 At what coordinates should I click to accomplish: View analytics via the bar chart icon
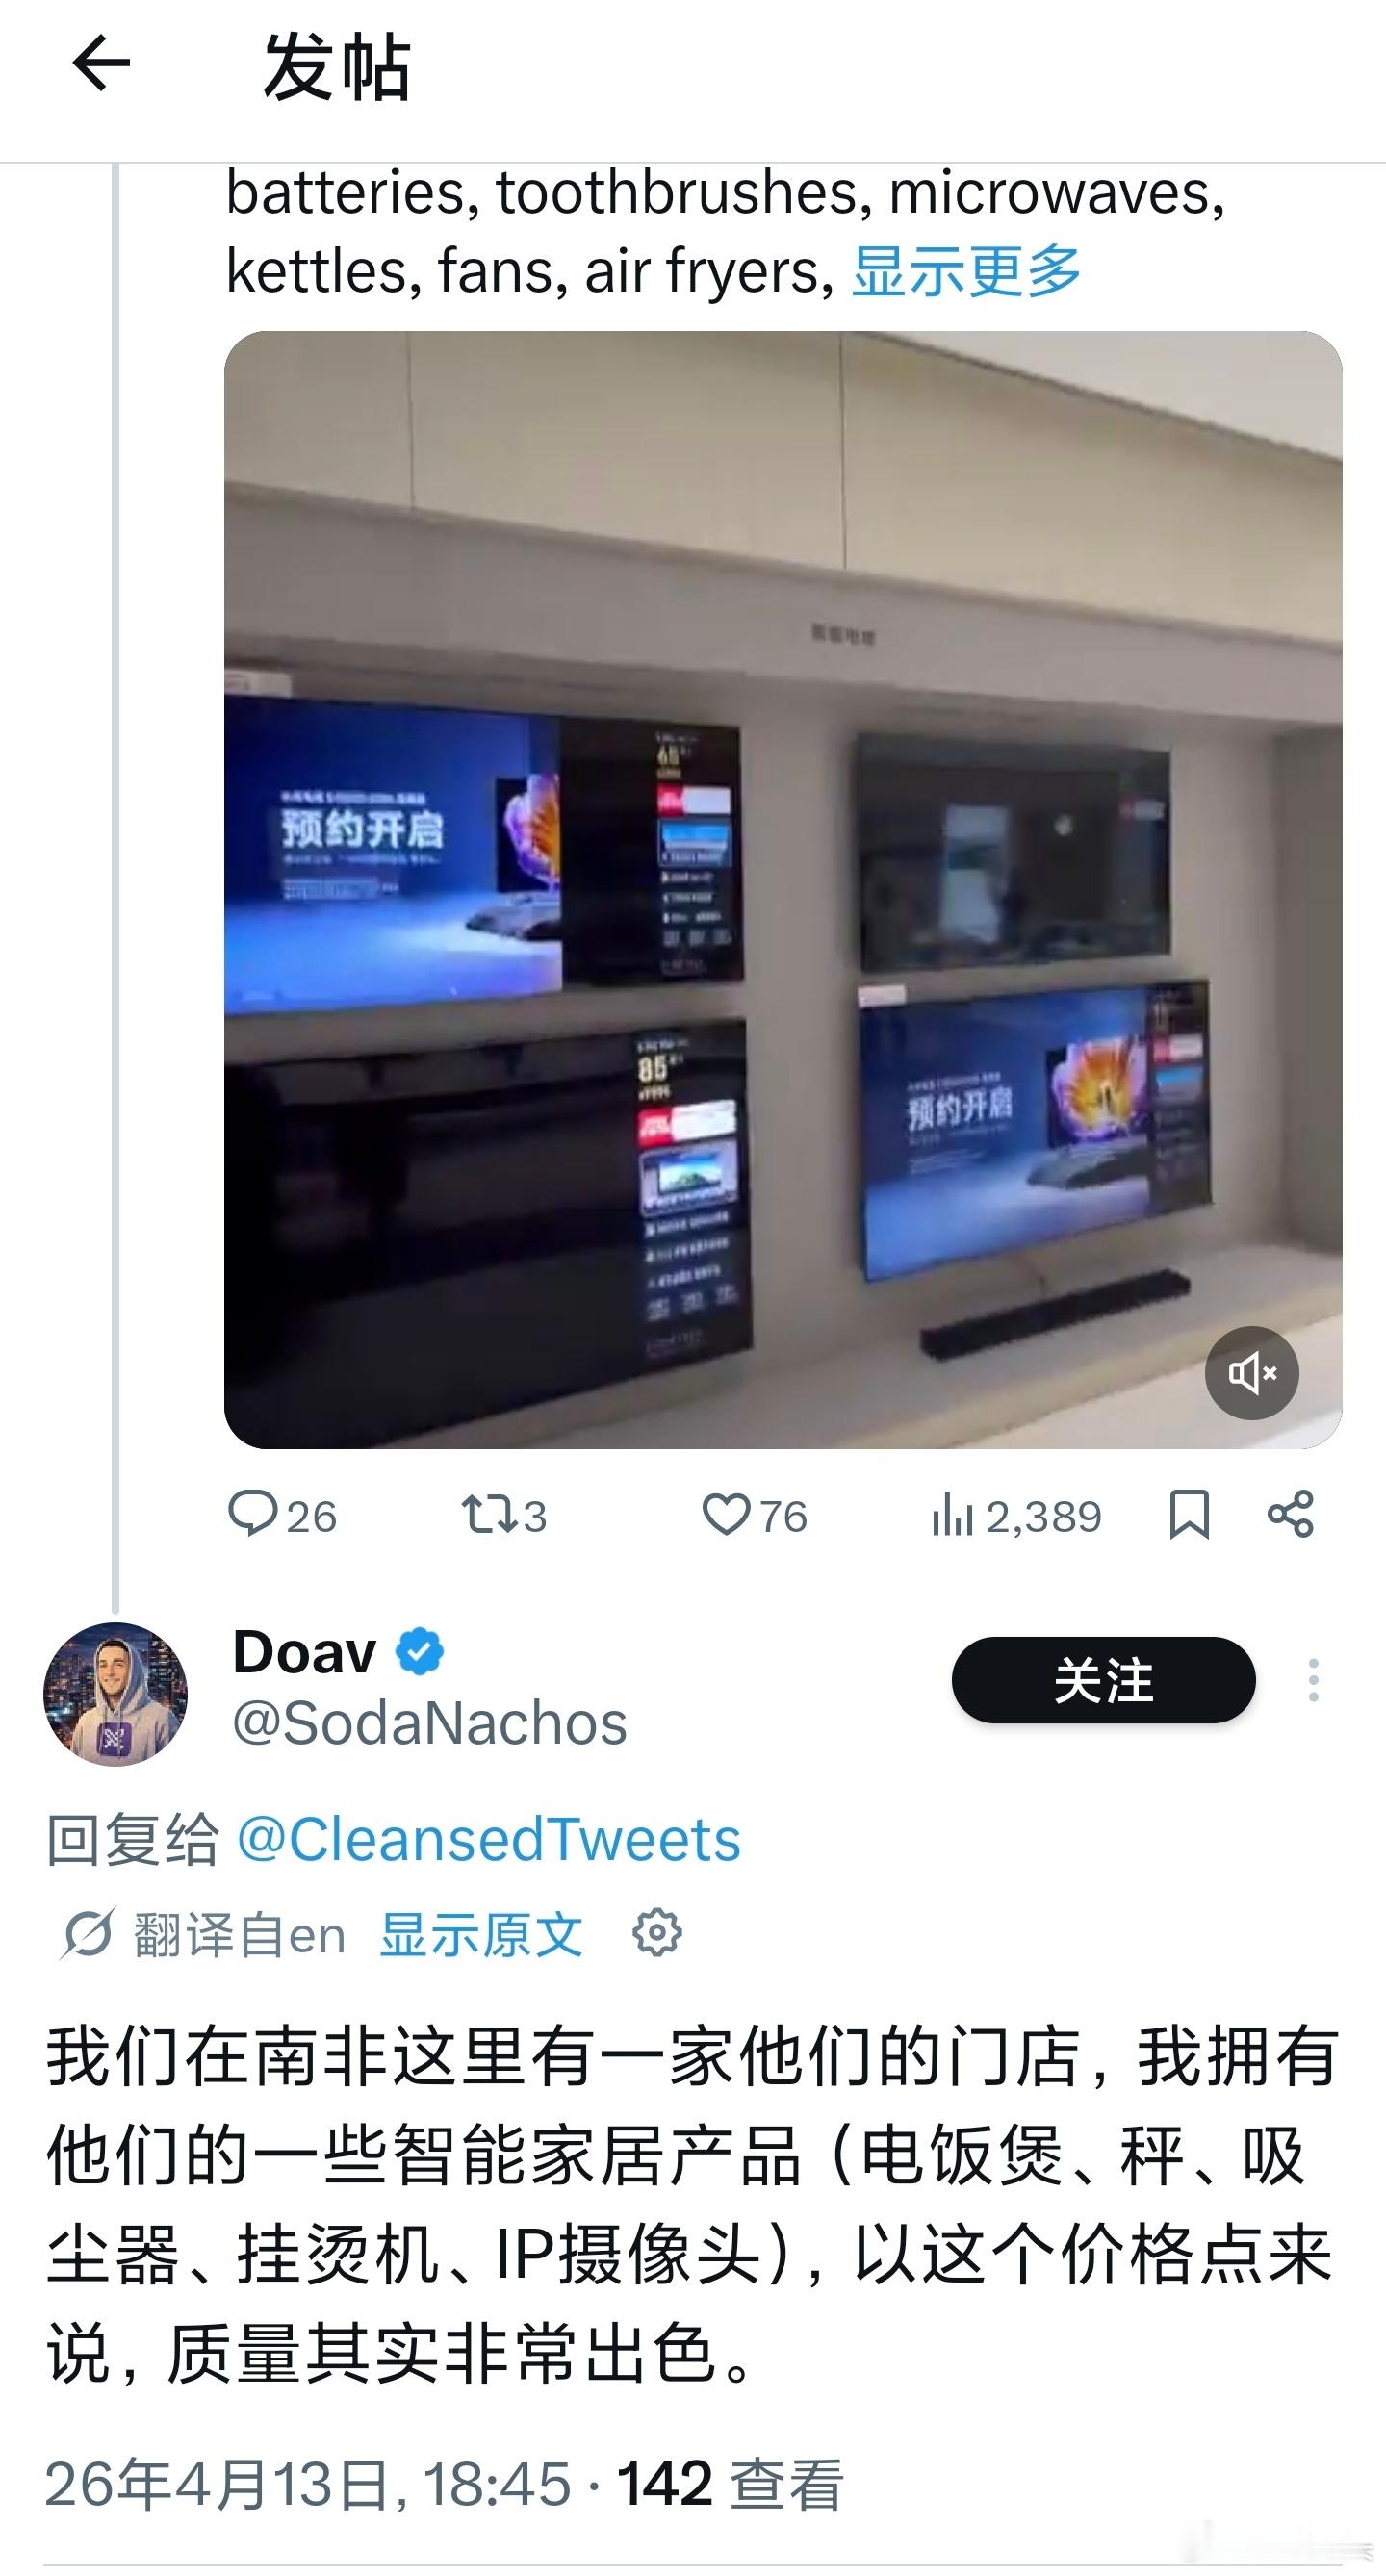click(x=952, y=1514)
